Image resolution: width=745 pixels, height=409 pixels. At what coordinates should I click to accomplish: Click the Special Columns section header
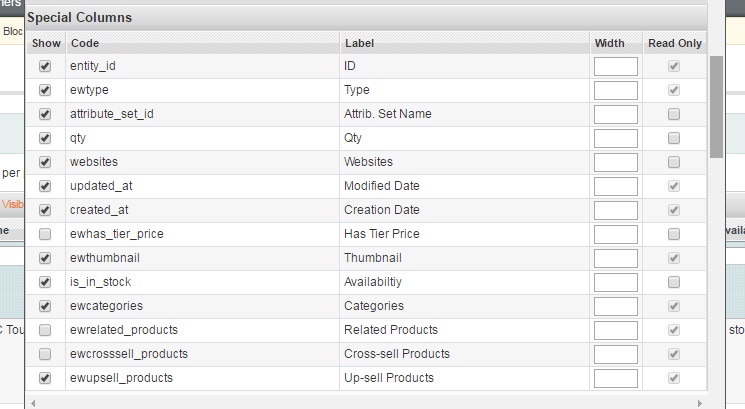tap(80, 17)
